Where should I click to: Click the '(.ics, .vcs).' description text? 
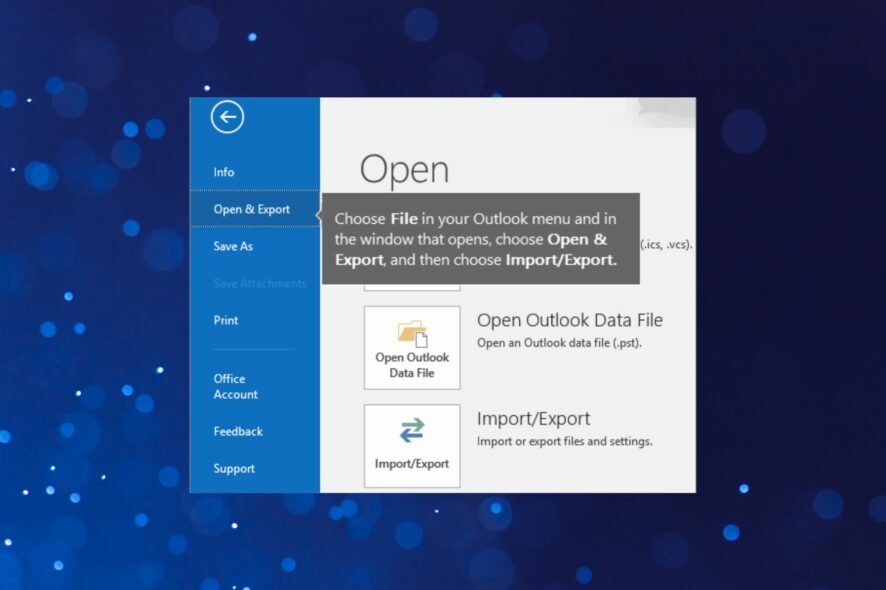tap(666, 245)
